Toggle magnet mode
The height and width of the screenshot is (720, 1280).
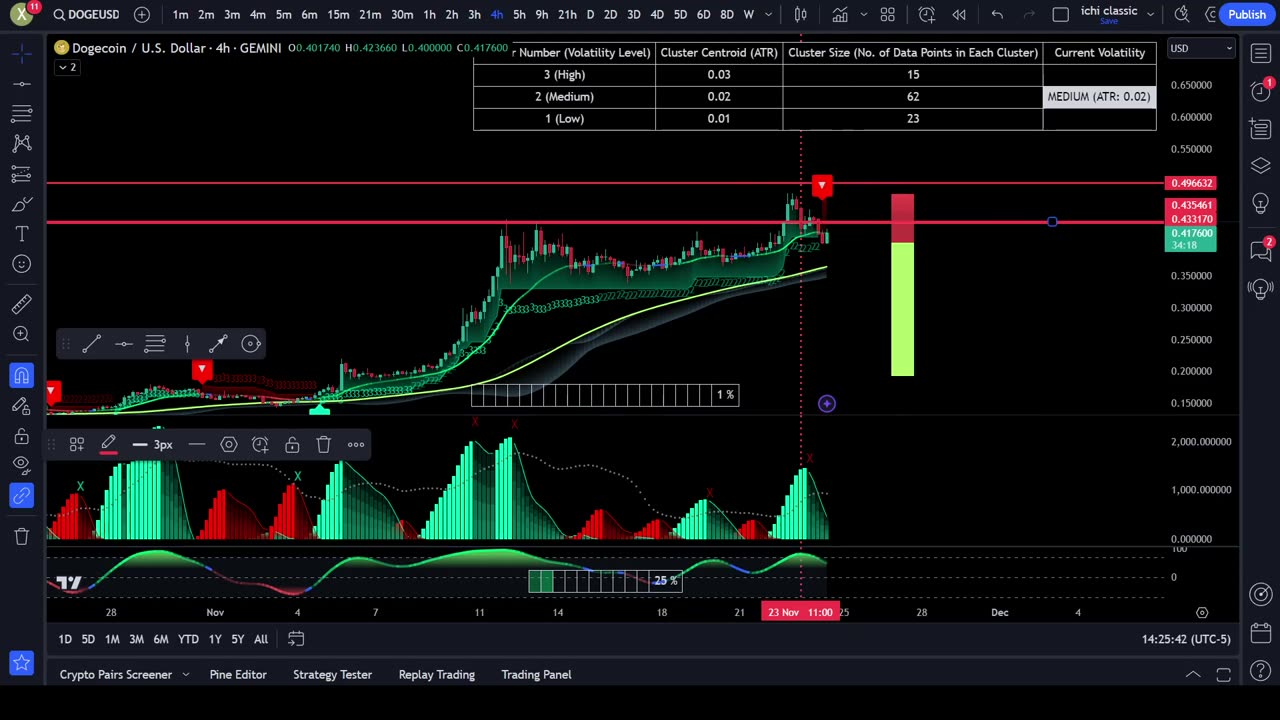pos(21,376)
